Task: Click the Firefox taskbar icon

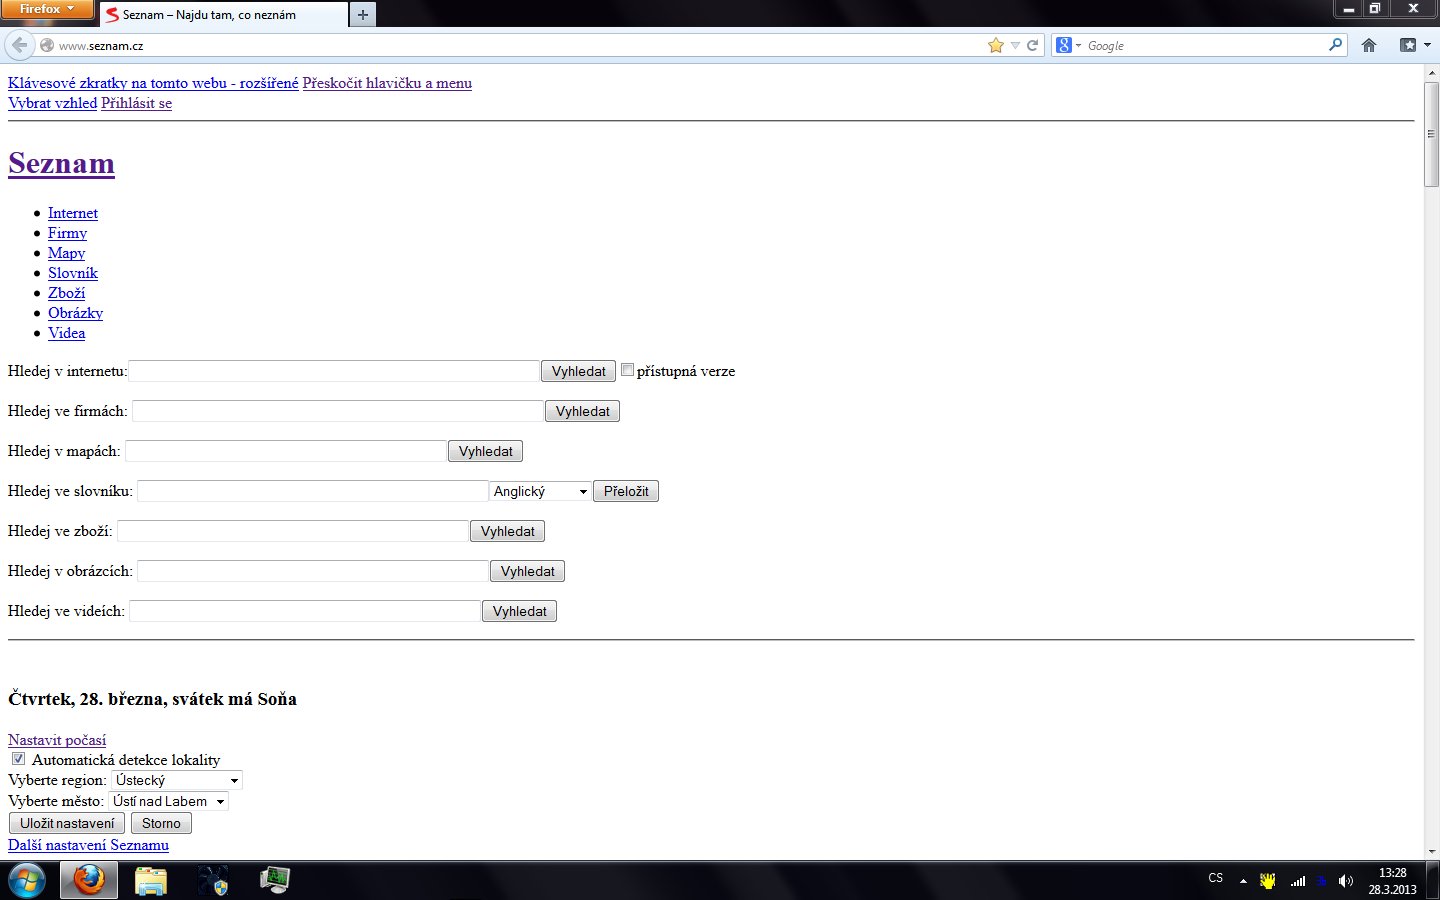Action: pyautogui.click(x=89, y=881)
